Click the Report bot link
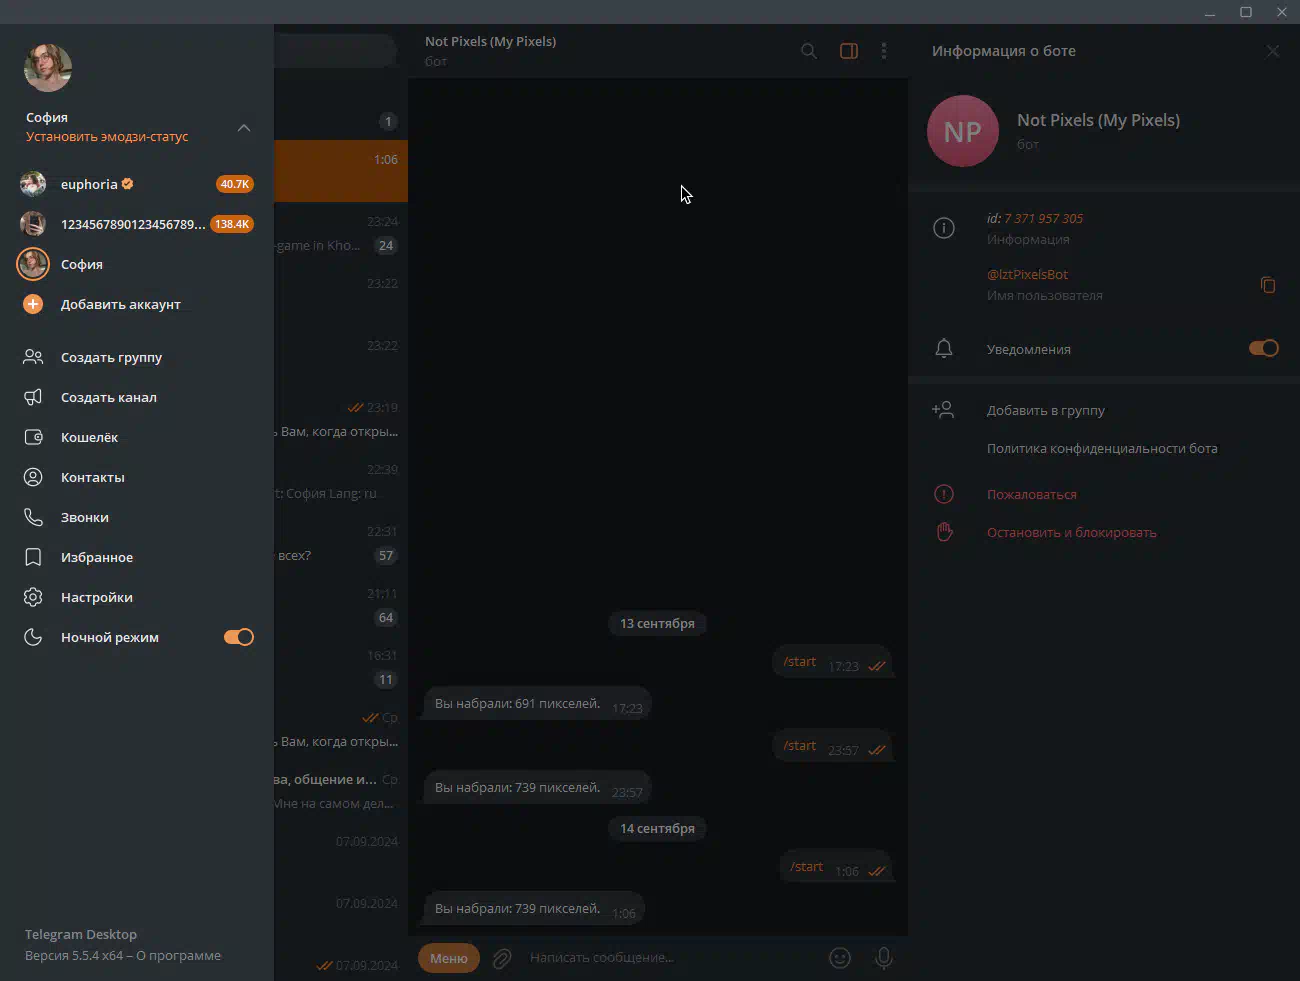1300x981 pixels. pyautogui.click(x=1031, y=494)
